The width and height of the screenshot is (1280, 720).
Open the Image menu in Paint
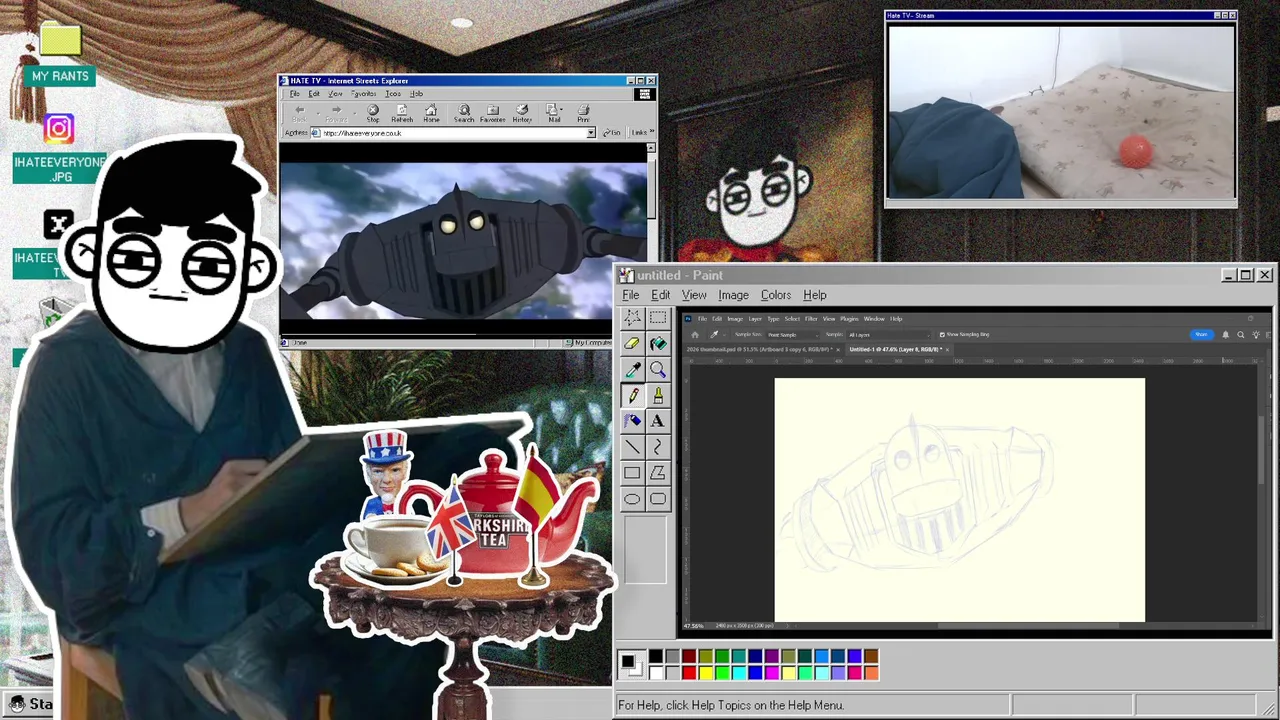733,295
